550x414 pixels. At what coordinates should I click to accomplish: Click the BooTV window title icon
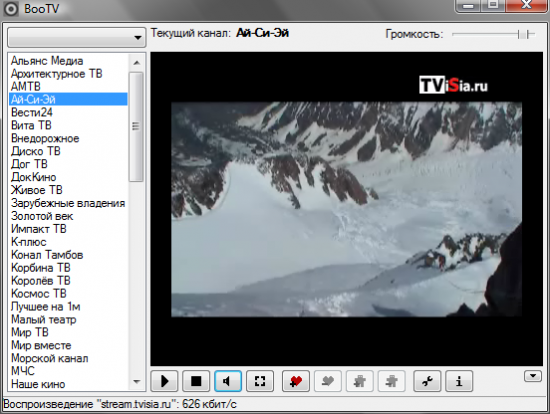[x=11, y=9]
